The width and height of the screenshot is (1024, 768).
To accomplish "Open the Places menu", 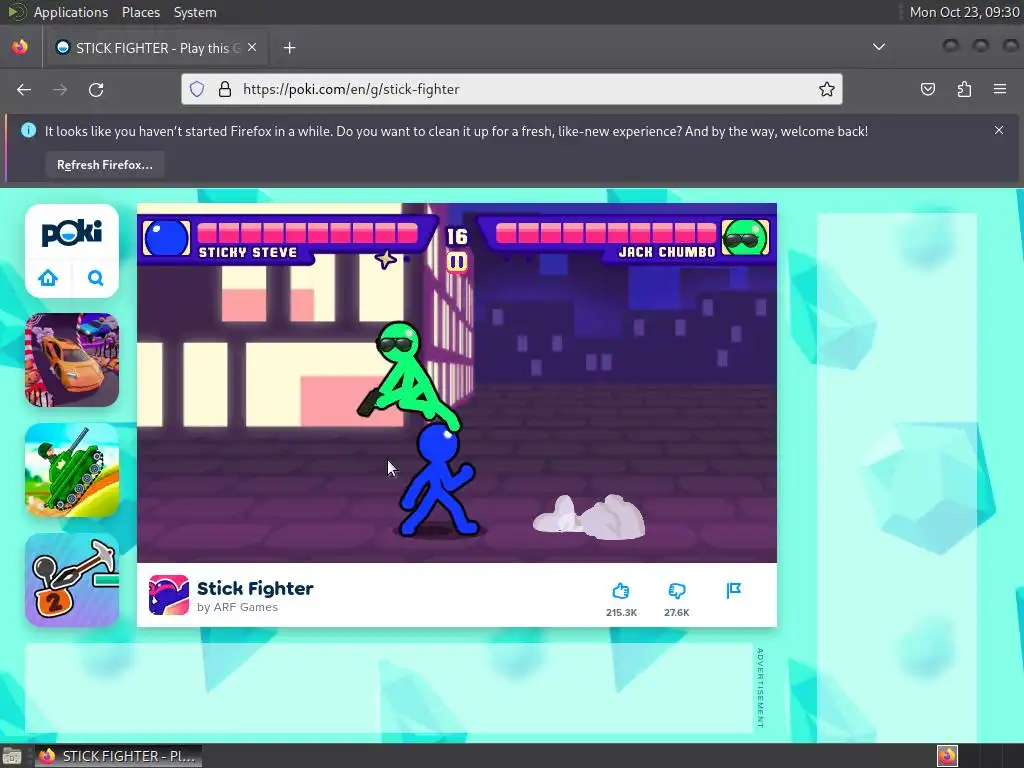I will pyautogui.click(x=140, y=12).
